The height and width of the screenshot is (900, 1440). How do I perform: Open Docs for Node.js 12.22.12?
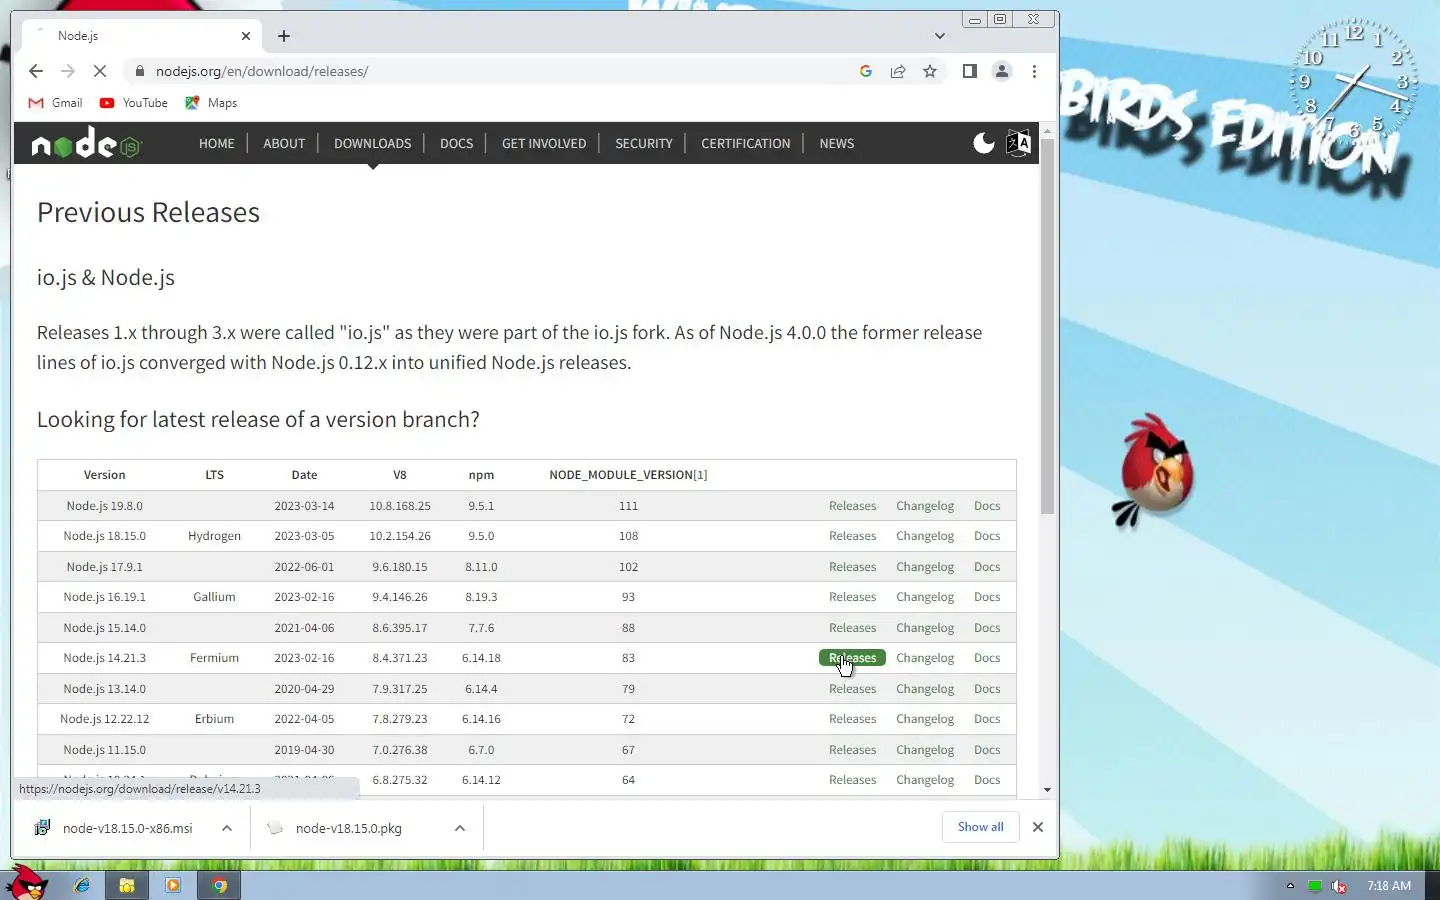tap(987, 719)
